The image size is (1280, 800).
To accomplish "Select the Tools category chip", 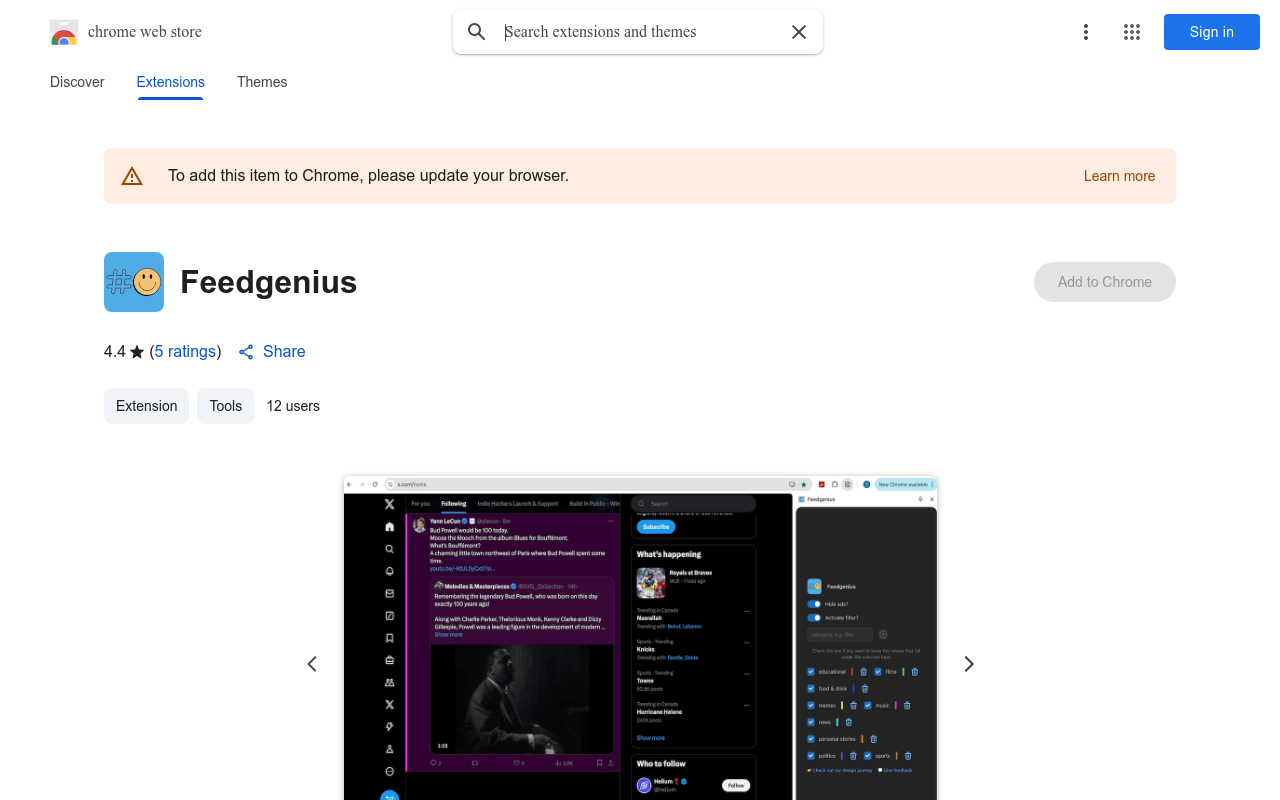I will click(x=226, y=406).
